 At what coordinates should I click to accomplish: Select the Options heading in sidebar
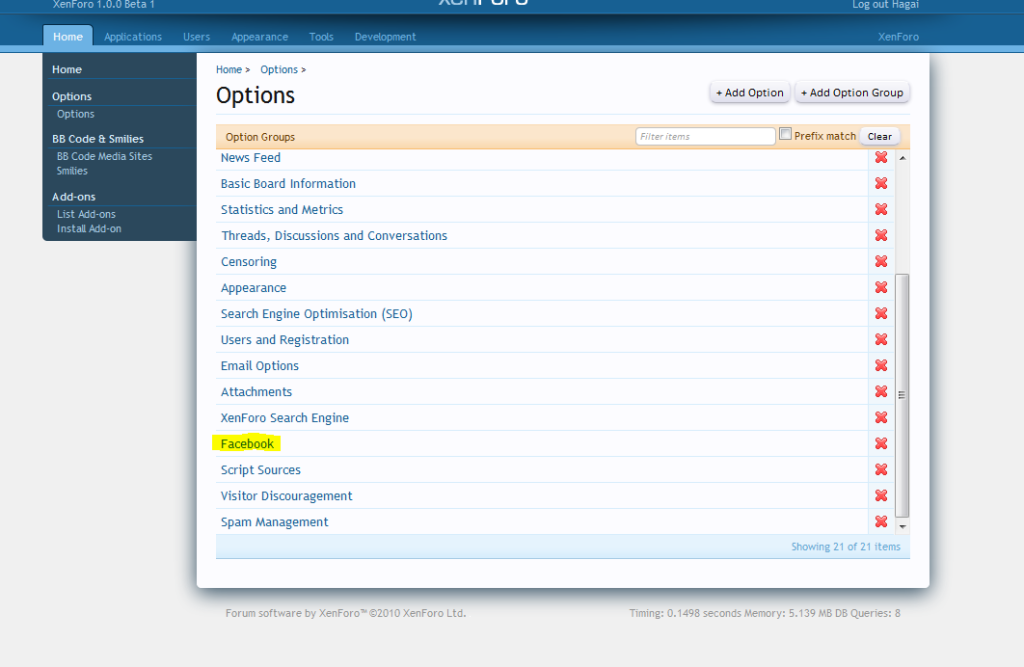click(72, 96)
